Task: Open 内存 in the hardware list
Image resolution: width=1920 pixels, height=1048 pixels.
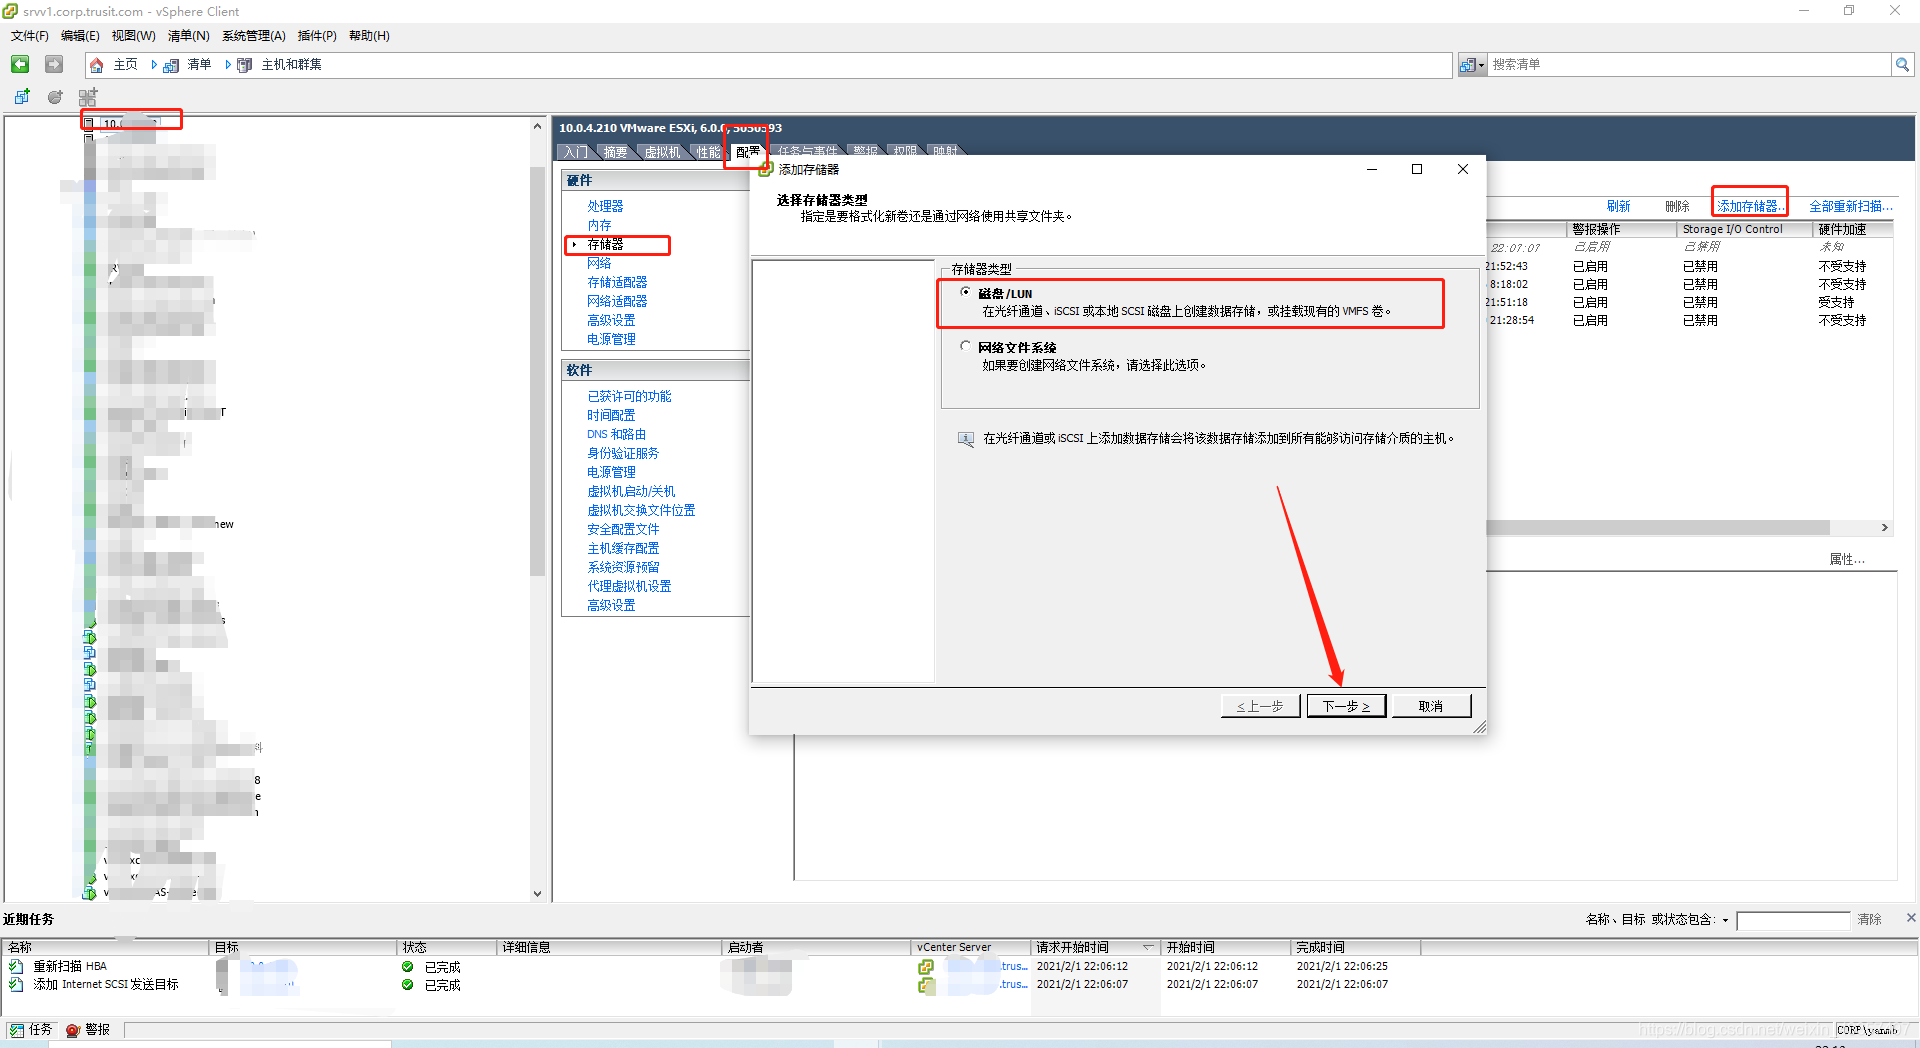Action: coord(599,225)
